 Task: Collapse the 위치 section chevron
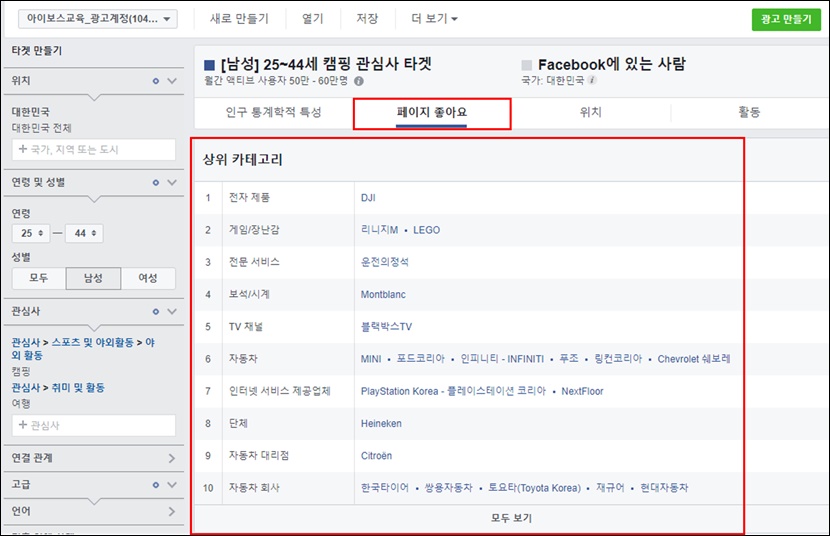(x=172, y=81)
